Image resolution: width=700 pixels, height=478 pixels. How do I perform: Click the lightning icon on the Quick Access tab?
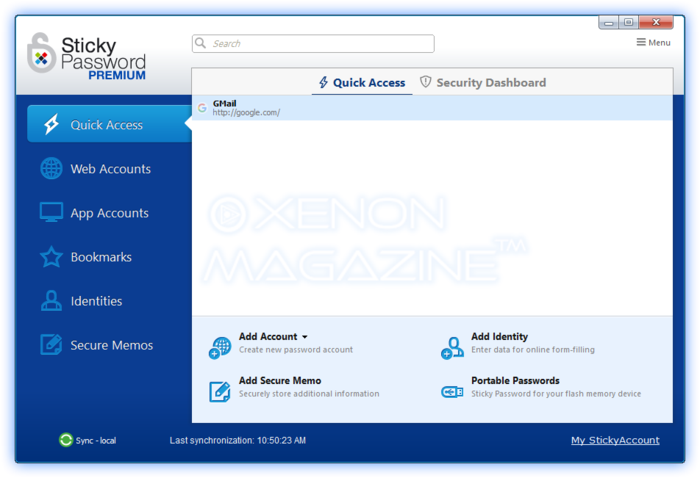(324, 82)
